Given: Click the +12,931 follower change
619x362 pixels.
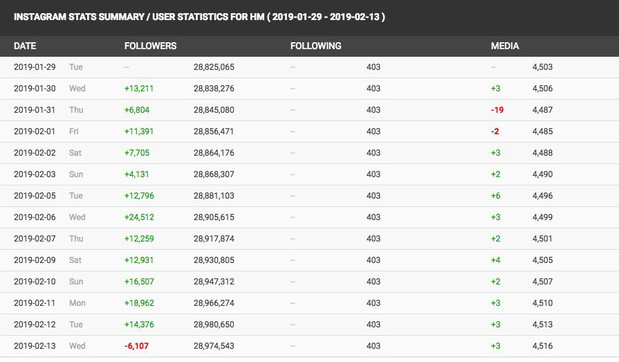Looking at the screenshot, I should (x=139, y=260).
